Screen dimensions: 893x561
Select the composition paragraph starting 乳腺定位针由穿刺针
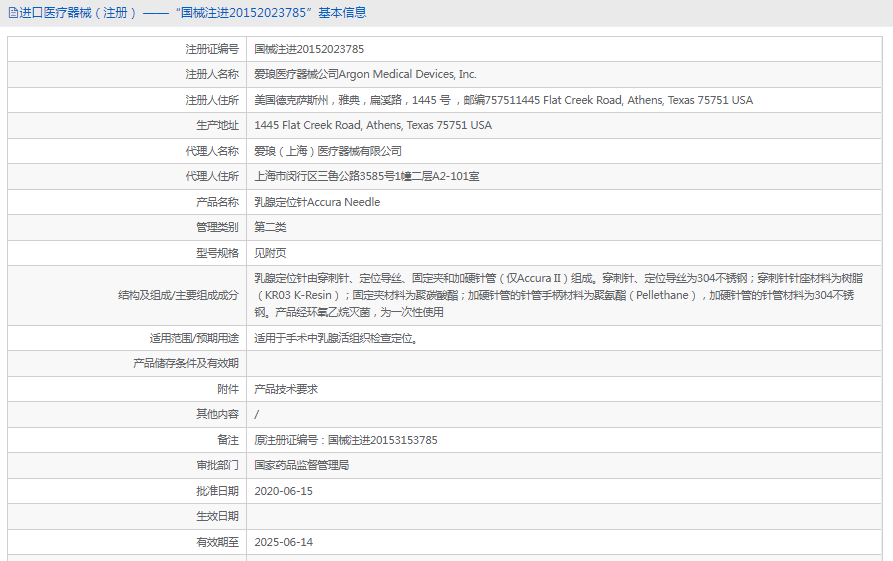pyautogui.click(x=559, y=295)
